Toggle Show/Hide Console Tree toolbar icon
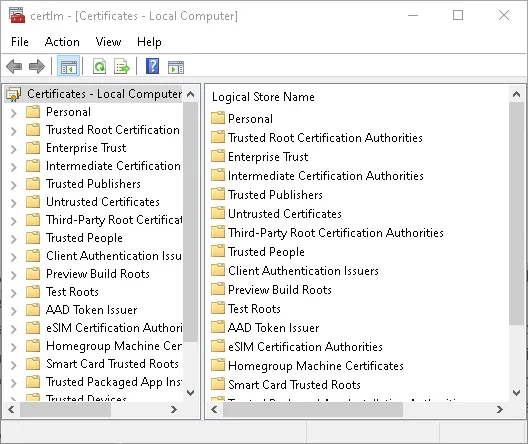Image resolution: width=528 pixels, height=444 pixels. [x=69, y=66]
